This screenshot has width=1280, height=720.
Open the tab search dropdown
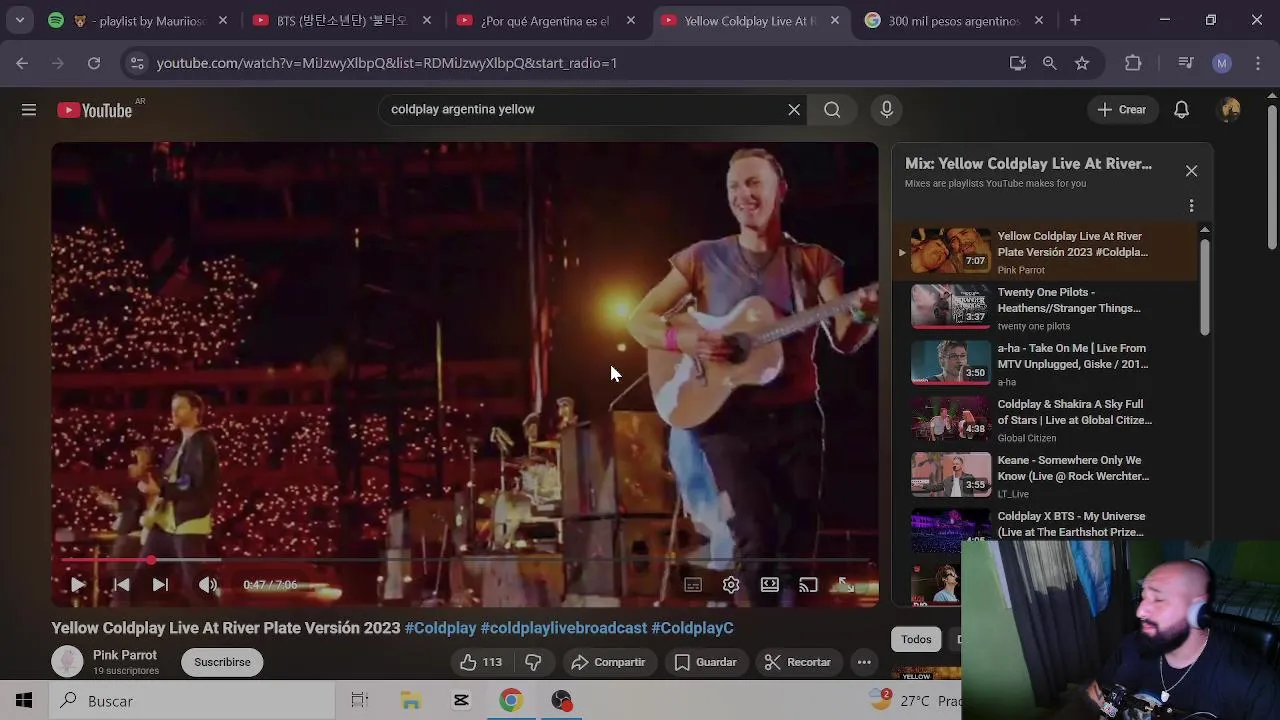20,20
